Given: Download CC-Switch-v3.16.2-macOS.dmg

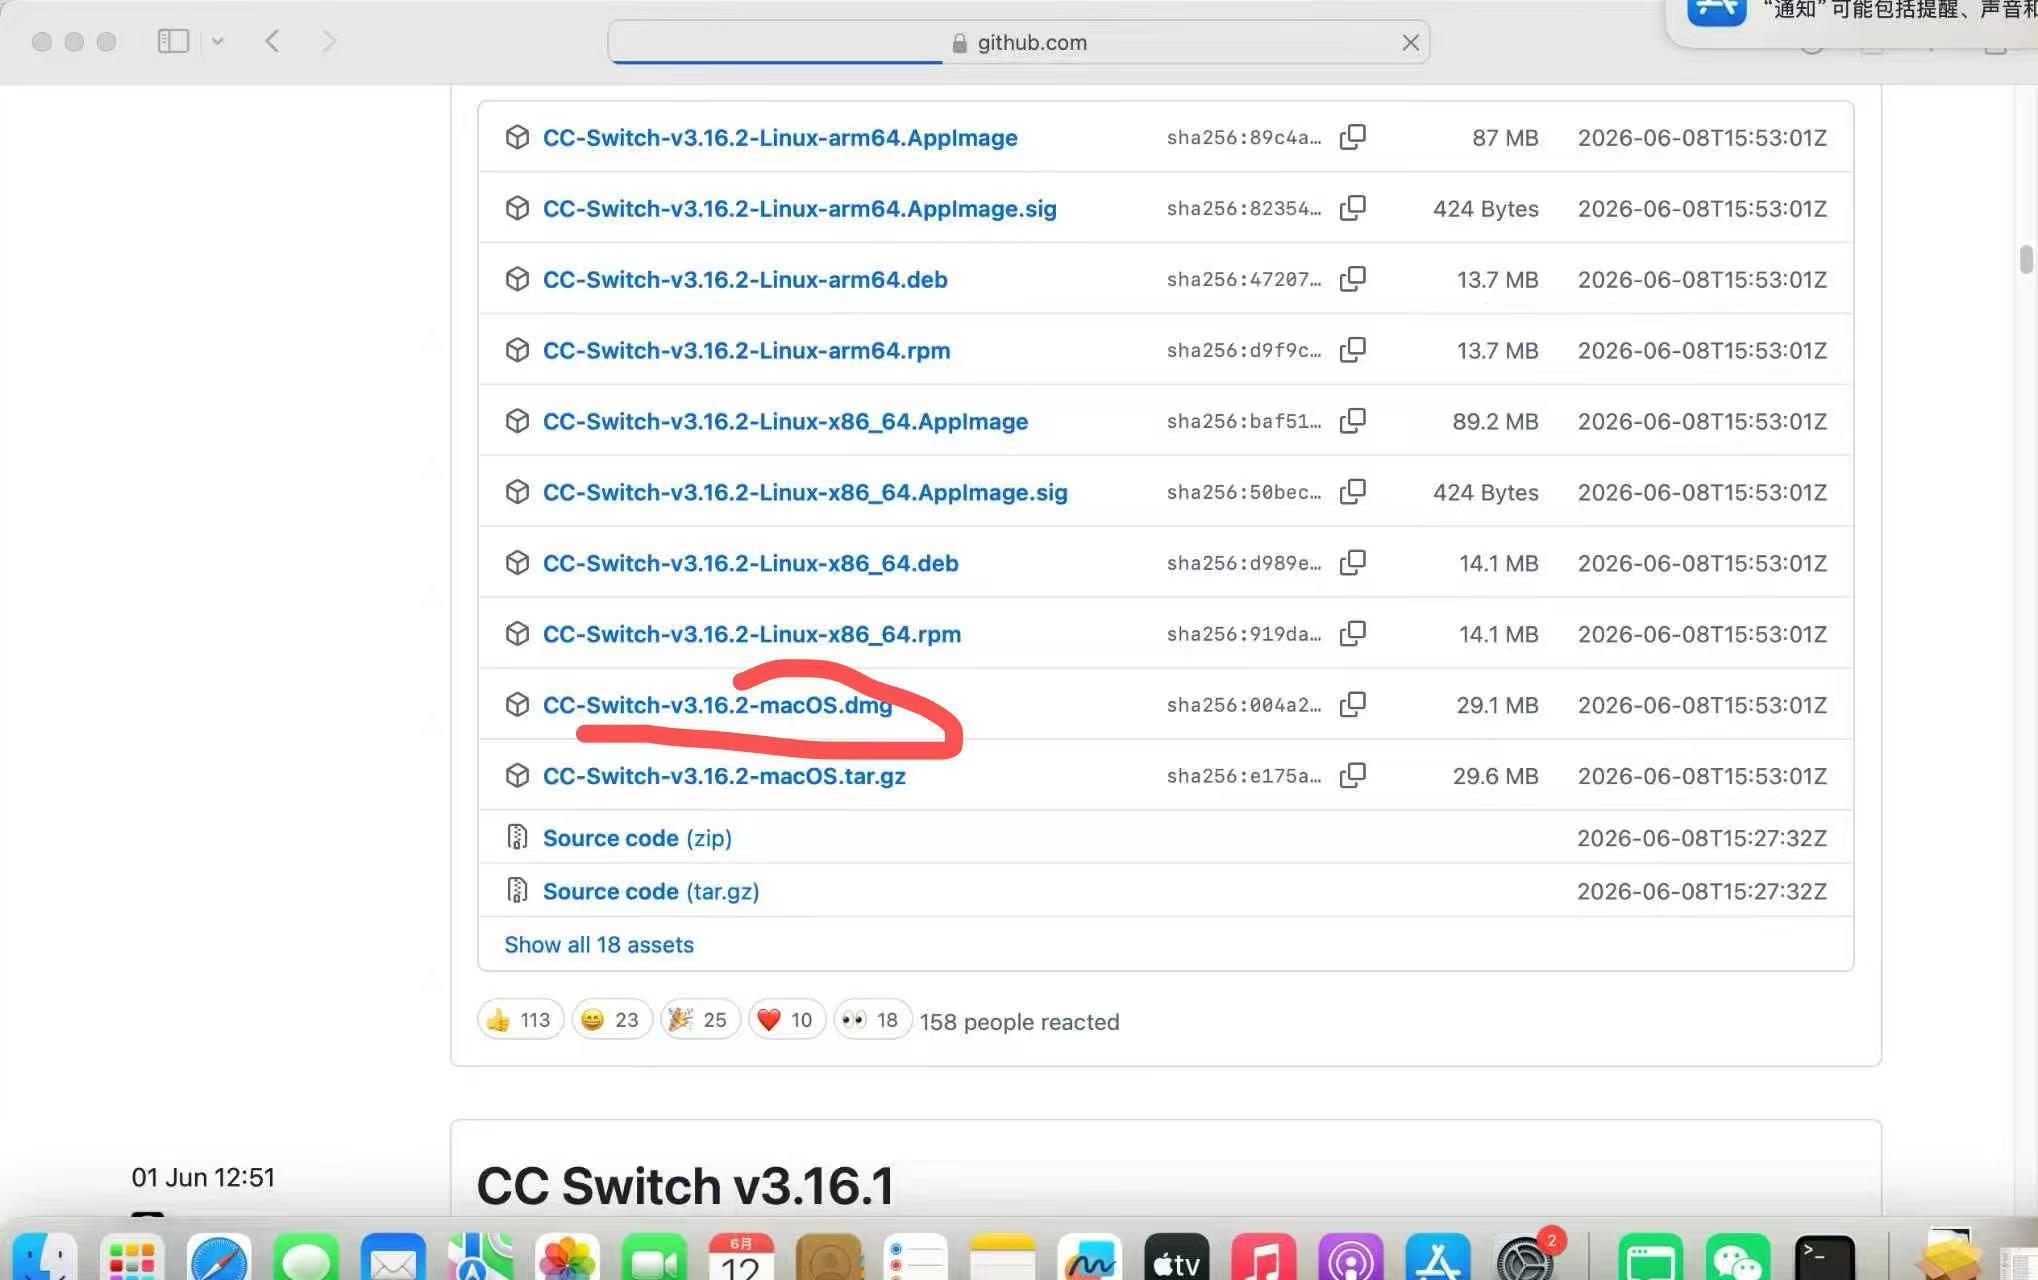Looking at the screenshot, I should [x=717, y=705].
